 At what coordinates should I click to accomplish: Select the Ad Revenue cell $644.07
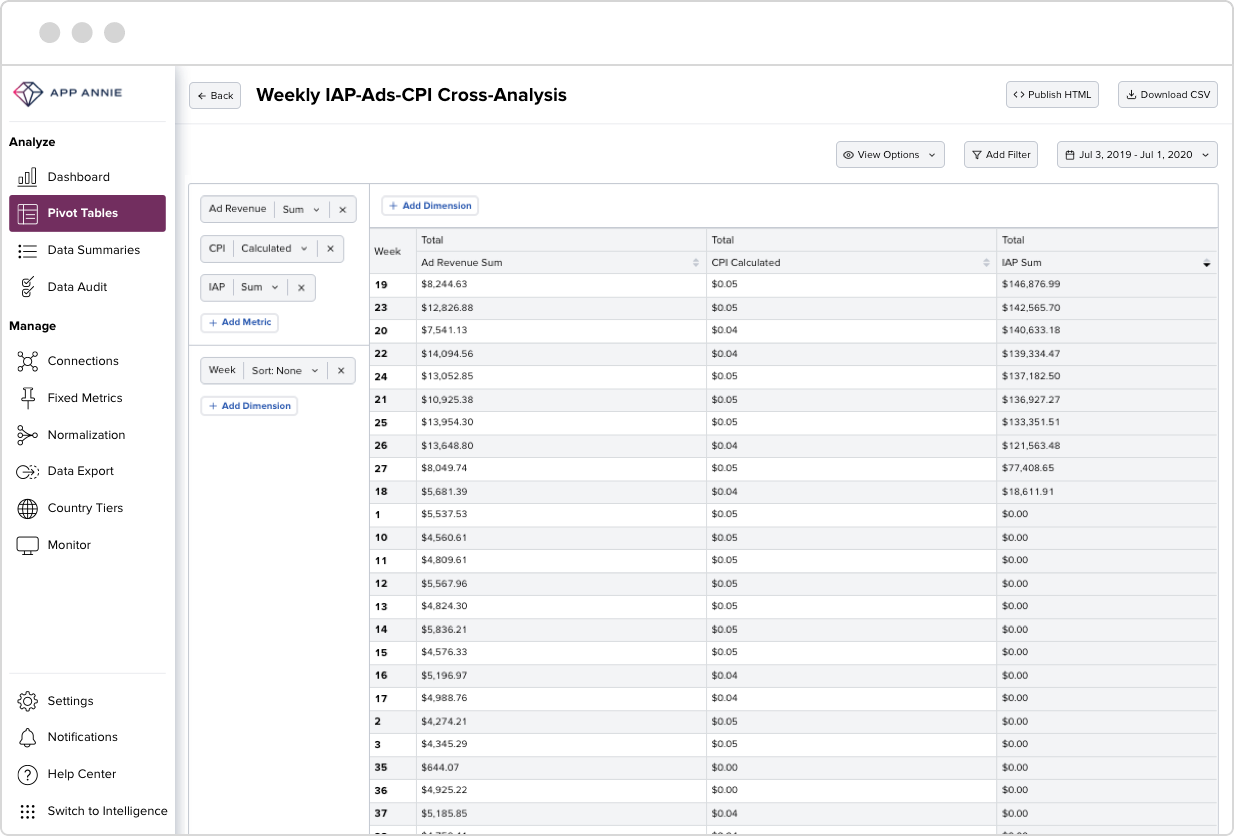(561, 768)
